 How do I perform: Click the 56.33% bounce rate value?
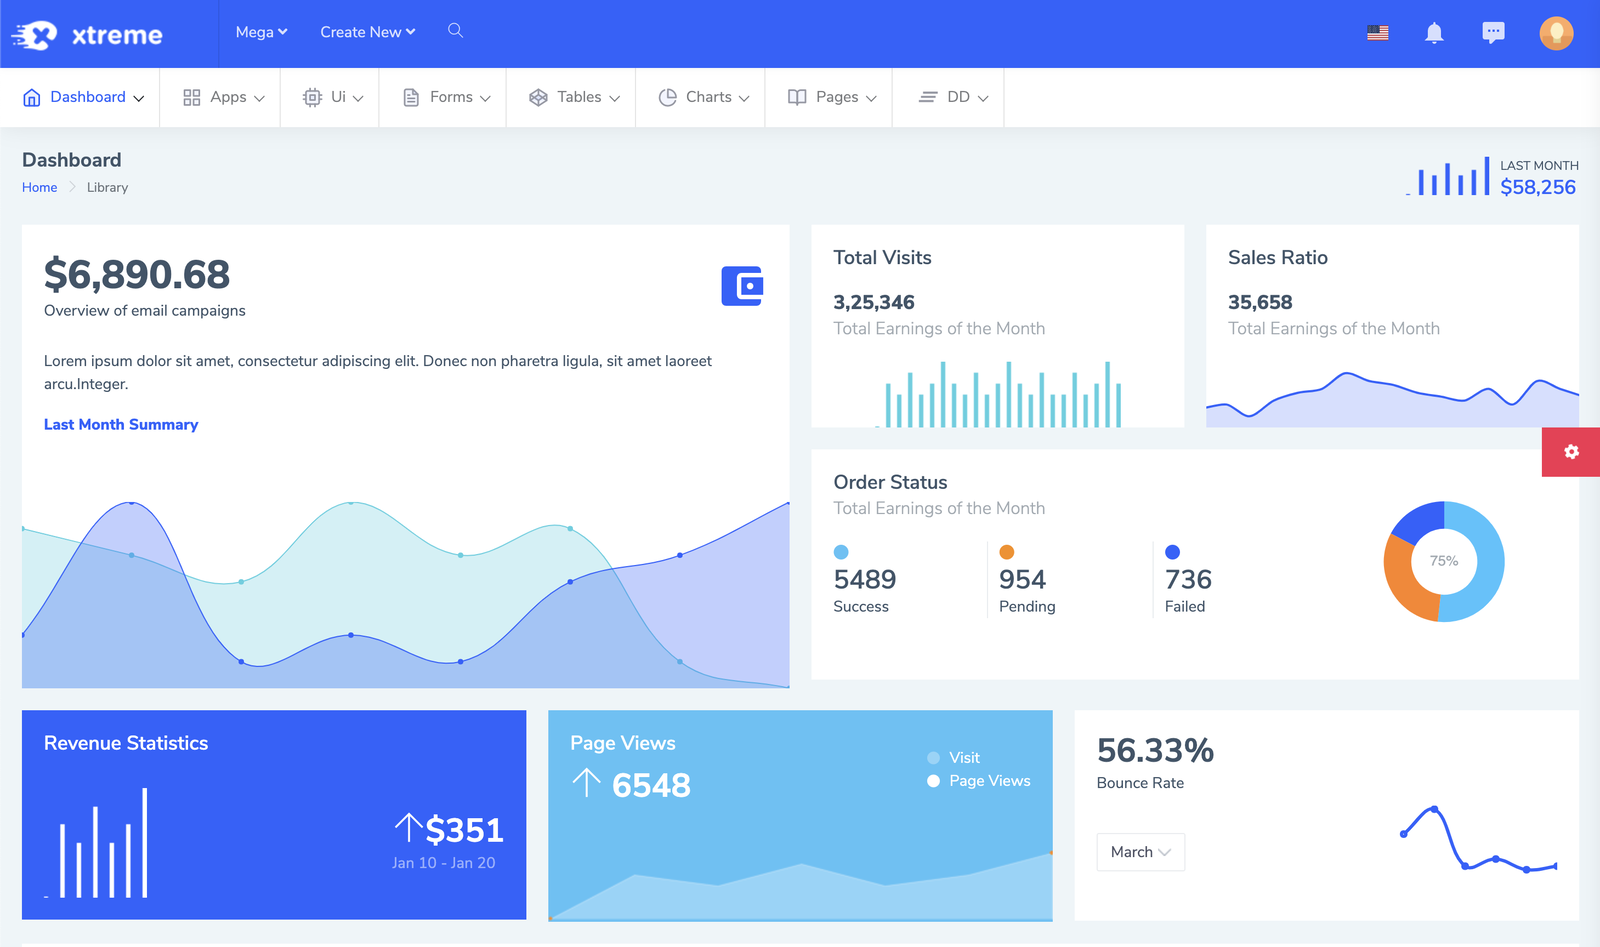click(x=1155, y=750)
